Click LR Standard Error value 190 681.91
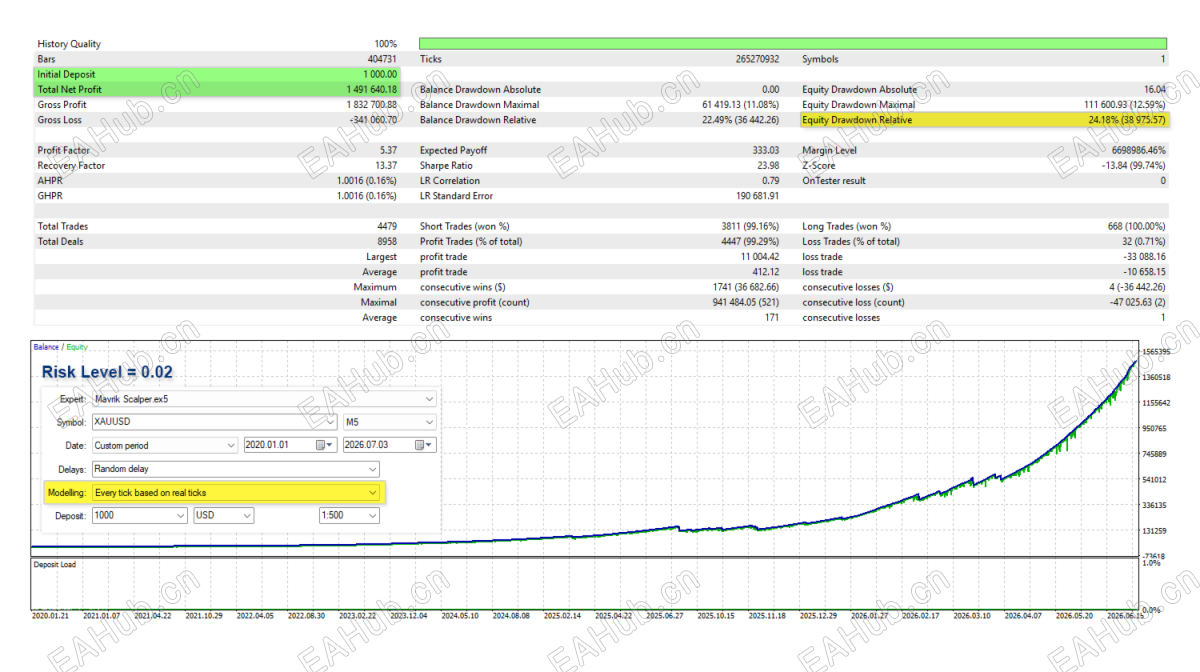This screenshot has width=1200, height=672. click(757, 196)
